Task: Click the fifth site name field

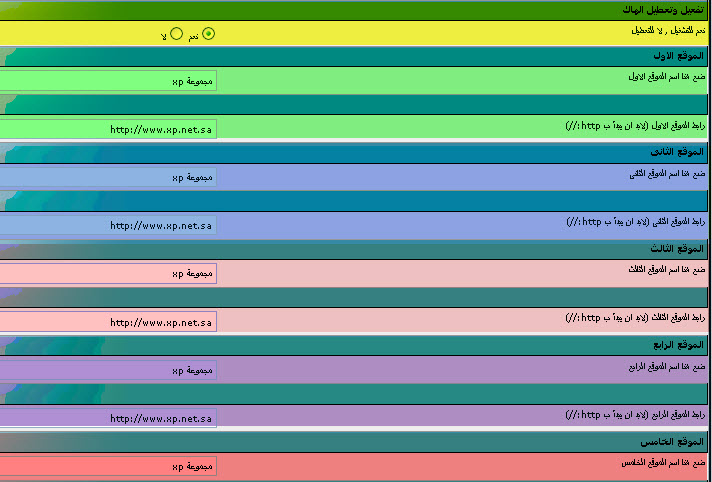Action: pyautogui.click(x=108, y=466)
